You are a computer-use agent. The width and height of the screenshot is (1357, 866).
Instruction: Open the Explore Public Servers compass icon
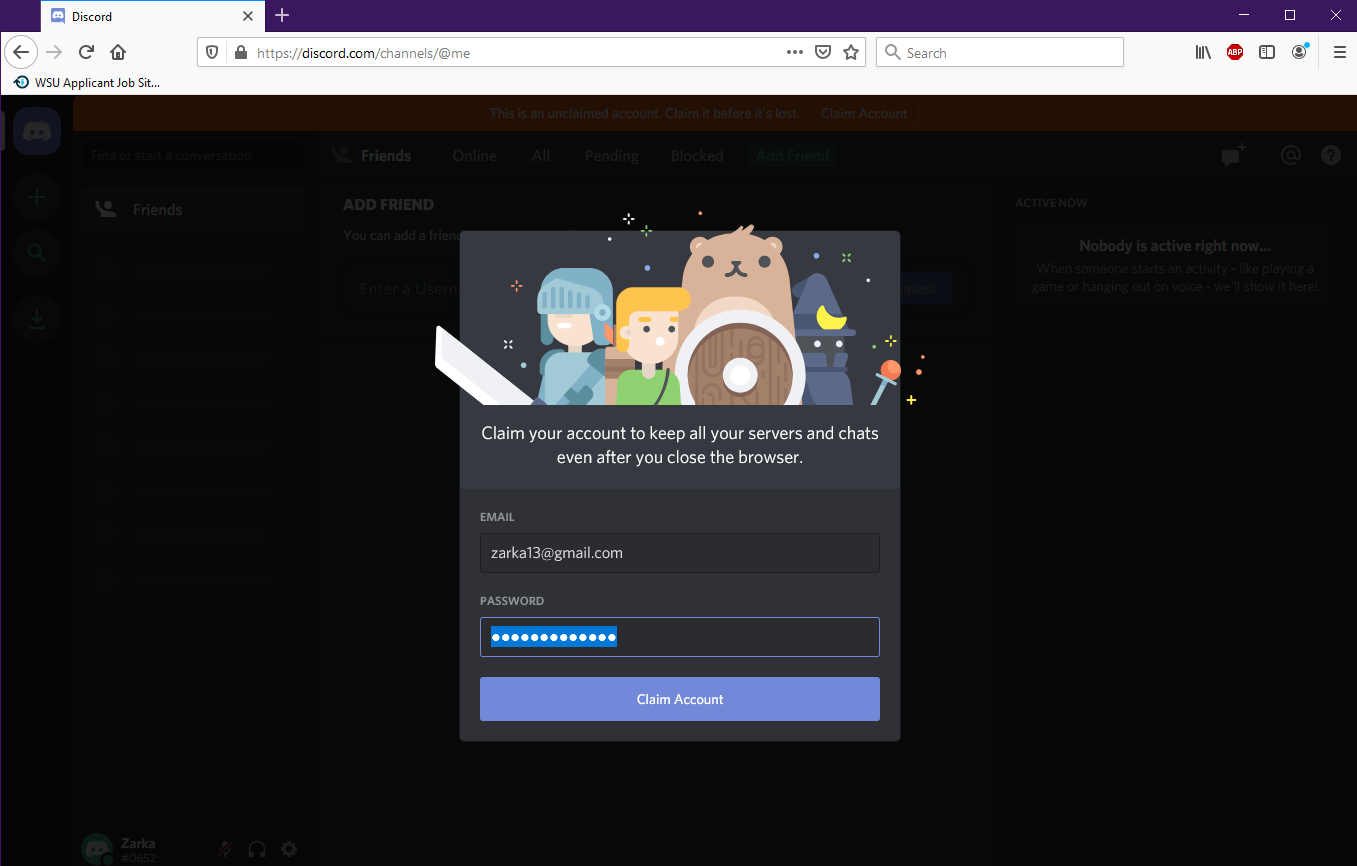[36, 253]
